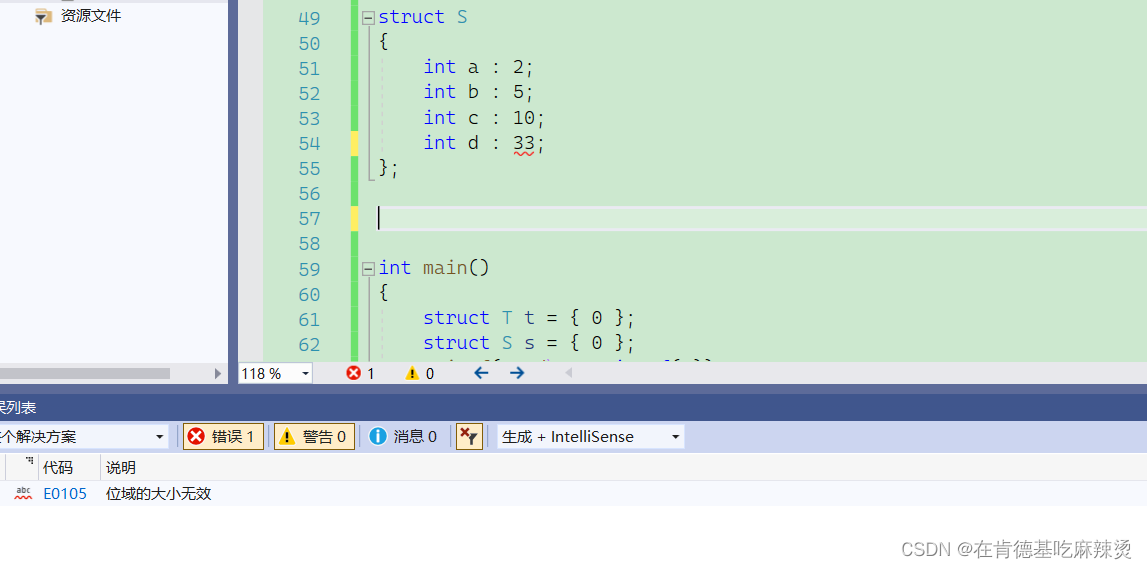Viewport: 1147px width, 569px height.
Task: Click the solution explorer horizontal scrollbar right arrow
Action: pos(217,373)
